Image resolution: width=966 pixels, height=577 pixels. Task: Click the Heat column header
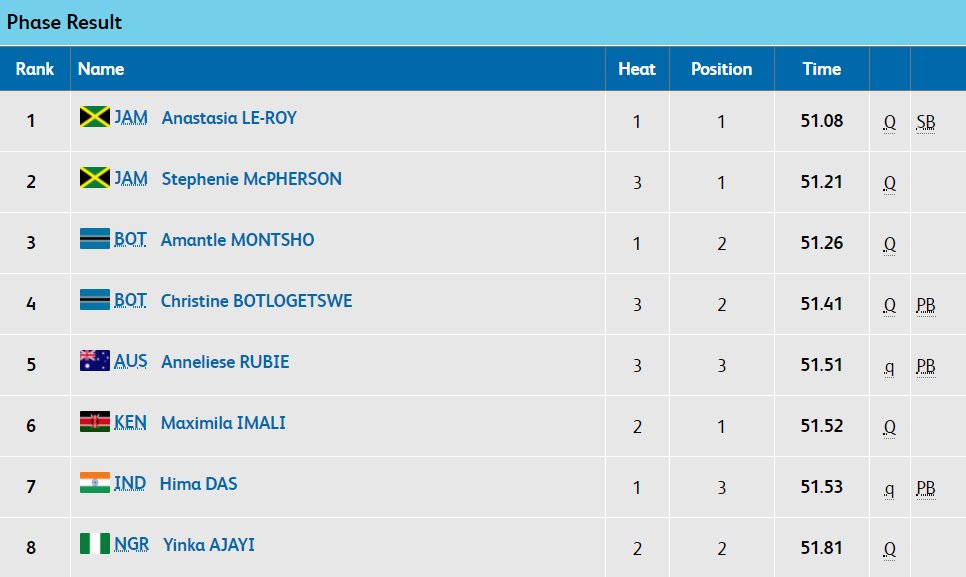(637, 69)
